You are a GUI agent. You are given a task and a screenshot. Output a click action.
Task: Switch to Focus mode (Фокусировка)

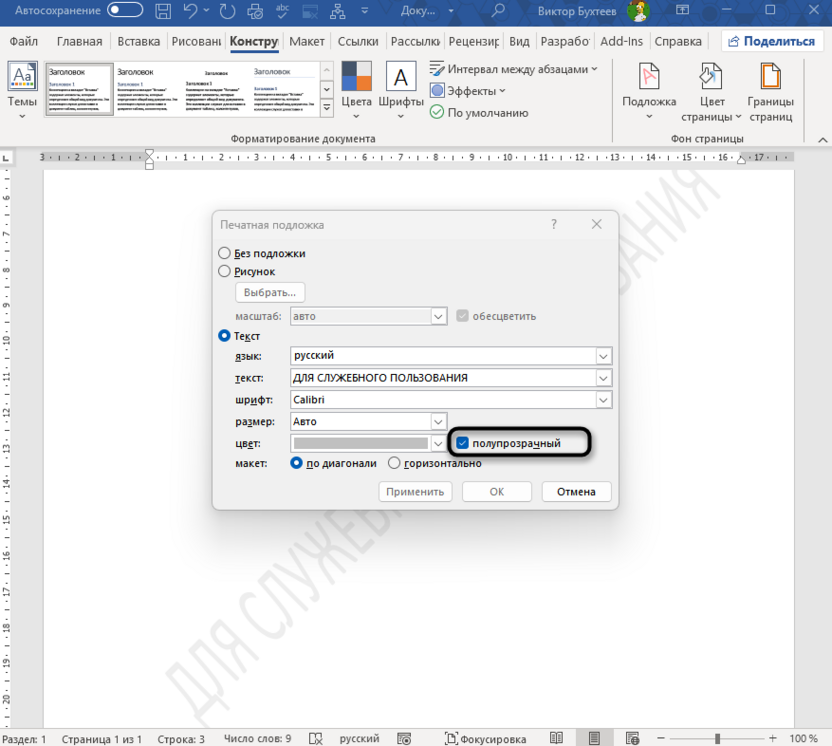point(486,738)
